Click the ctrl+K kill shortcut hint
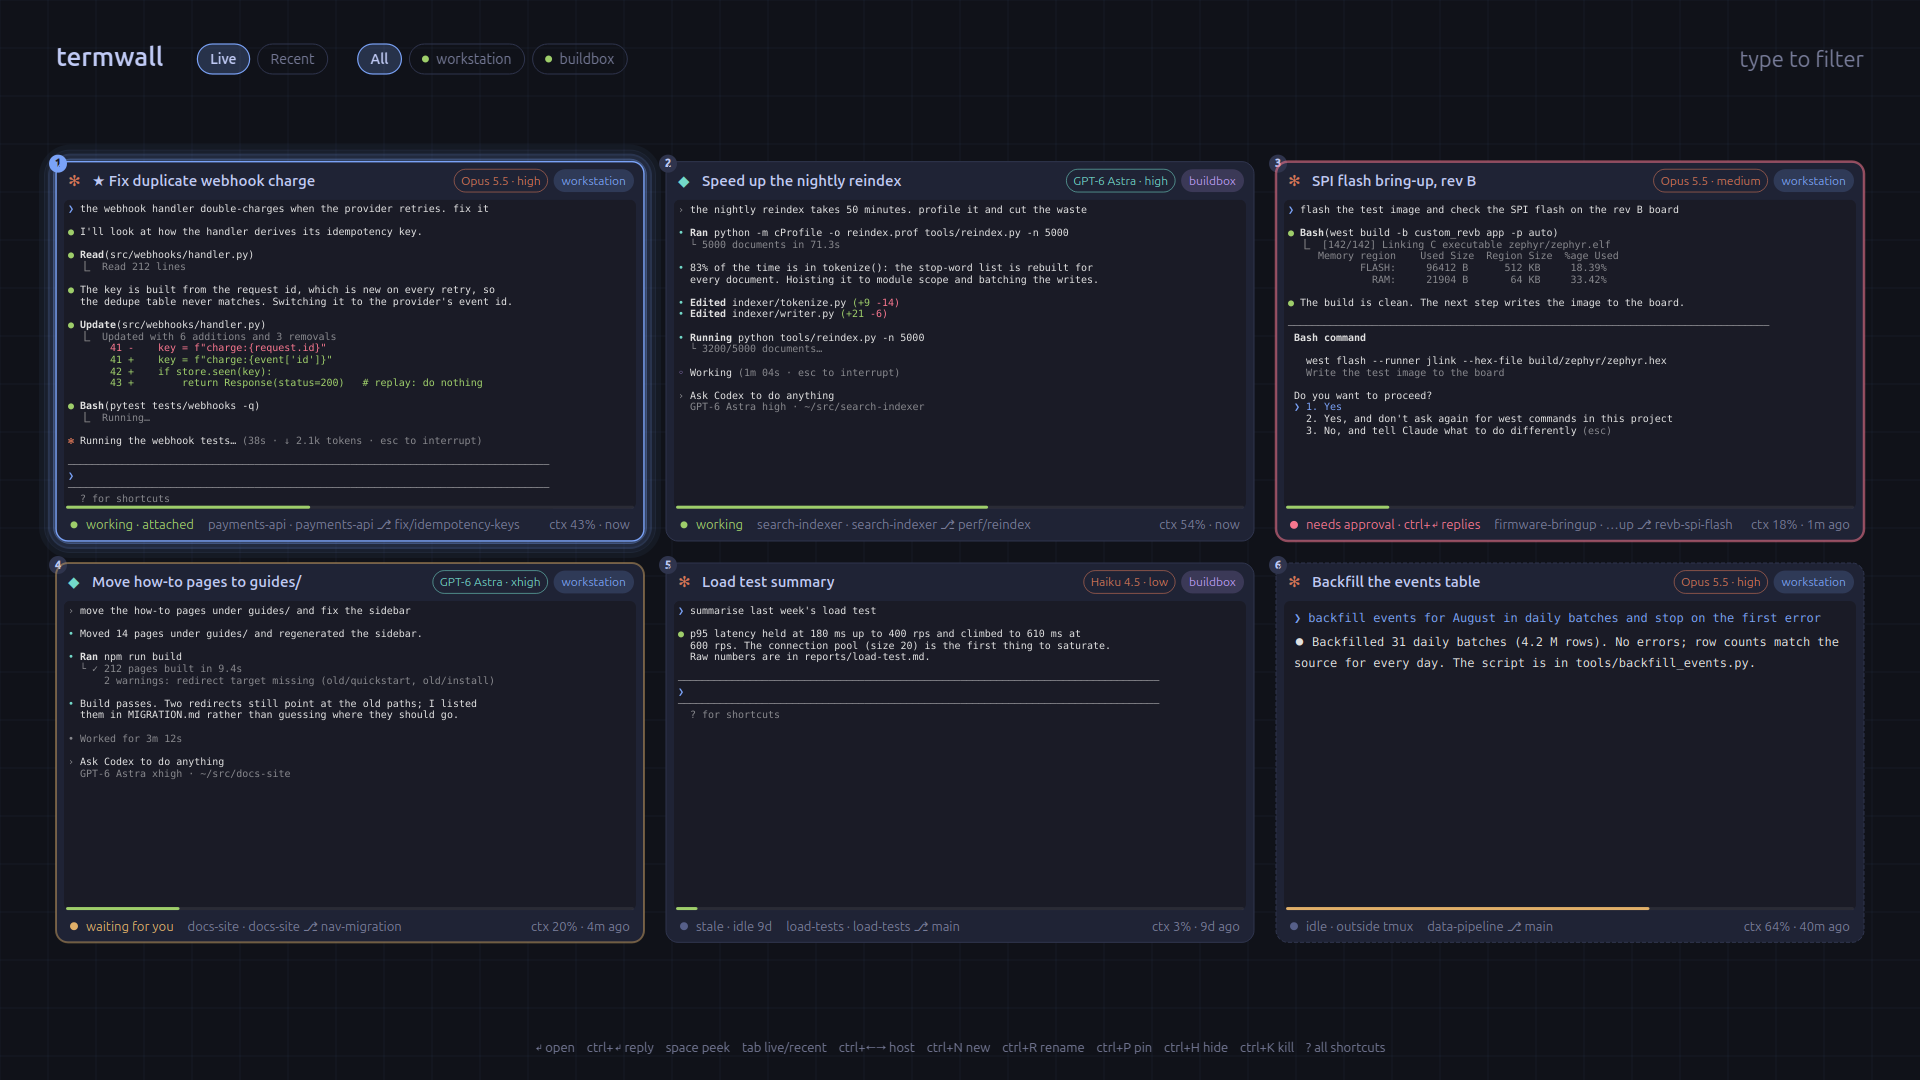Viewport: 1920px width, 1080px height. (1266, 1048)
